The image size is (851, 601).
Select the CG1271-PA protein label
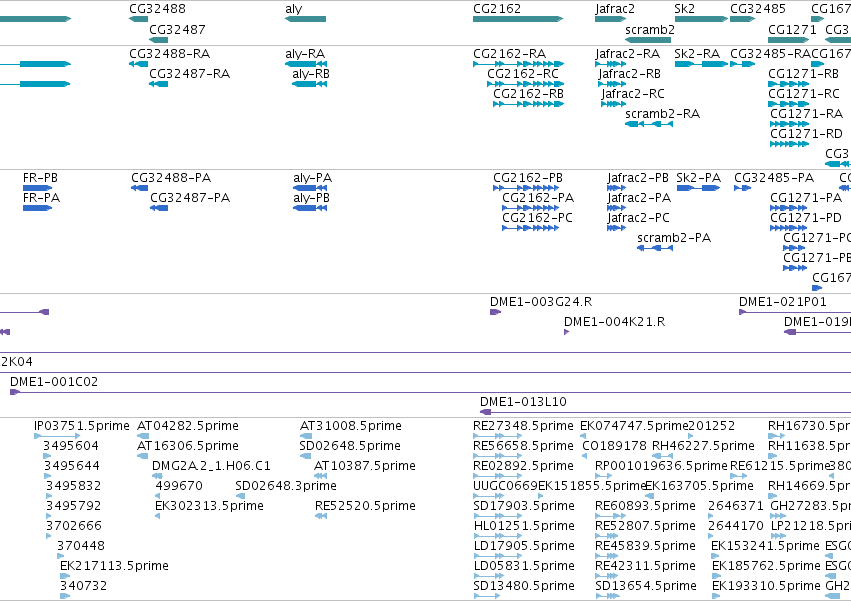806,198
